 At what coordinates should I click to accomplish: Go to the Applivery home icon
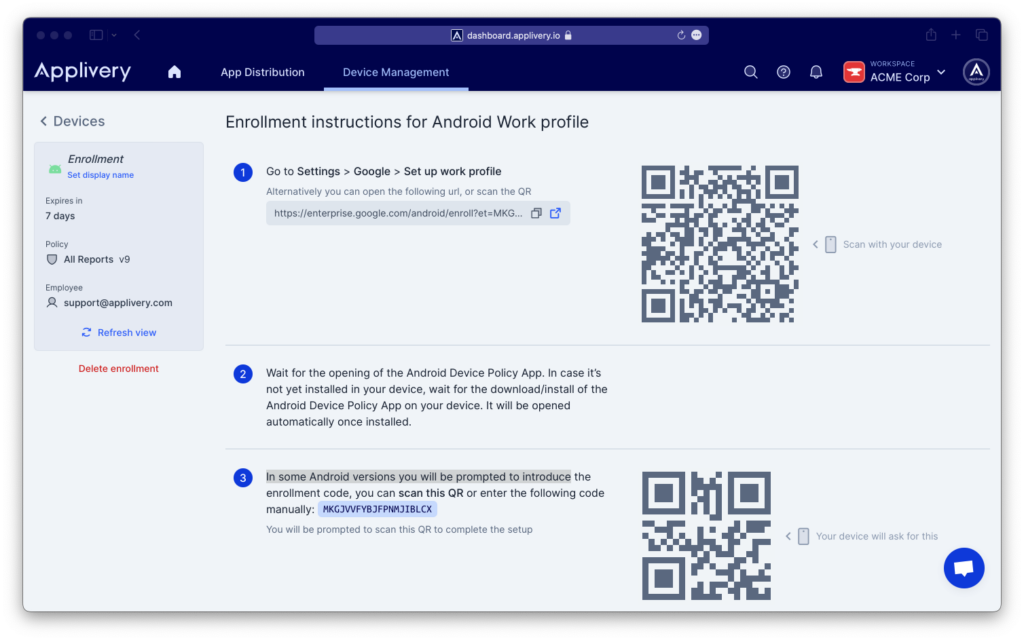(174, 72)
